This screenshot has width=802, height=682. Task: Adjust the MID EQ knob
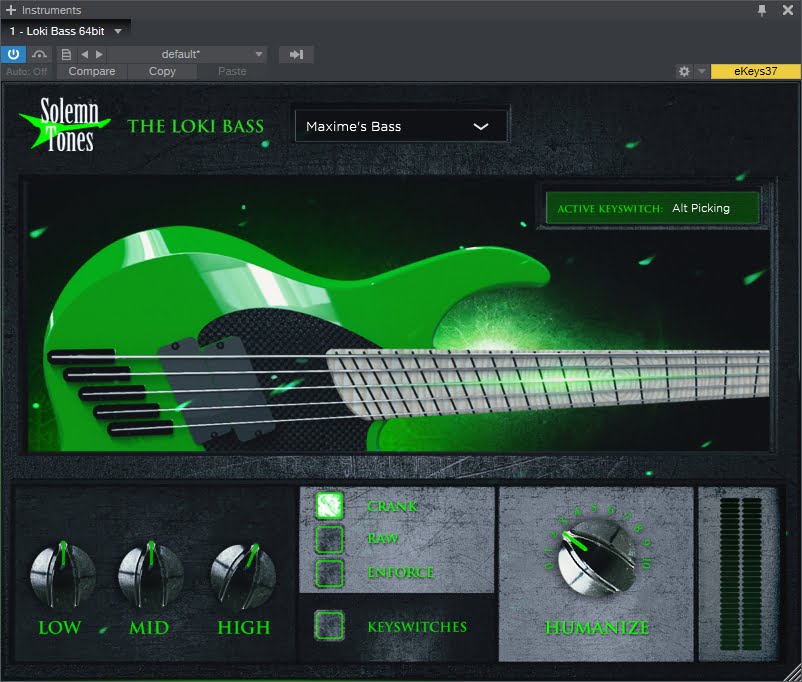(x=151, y=576)
